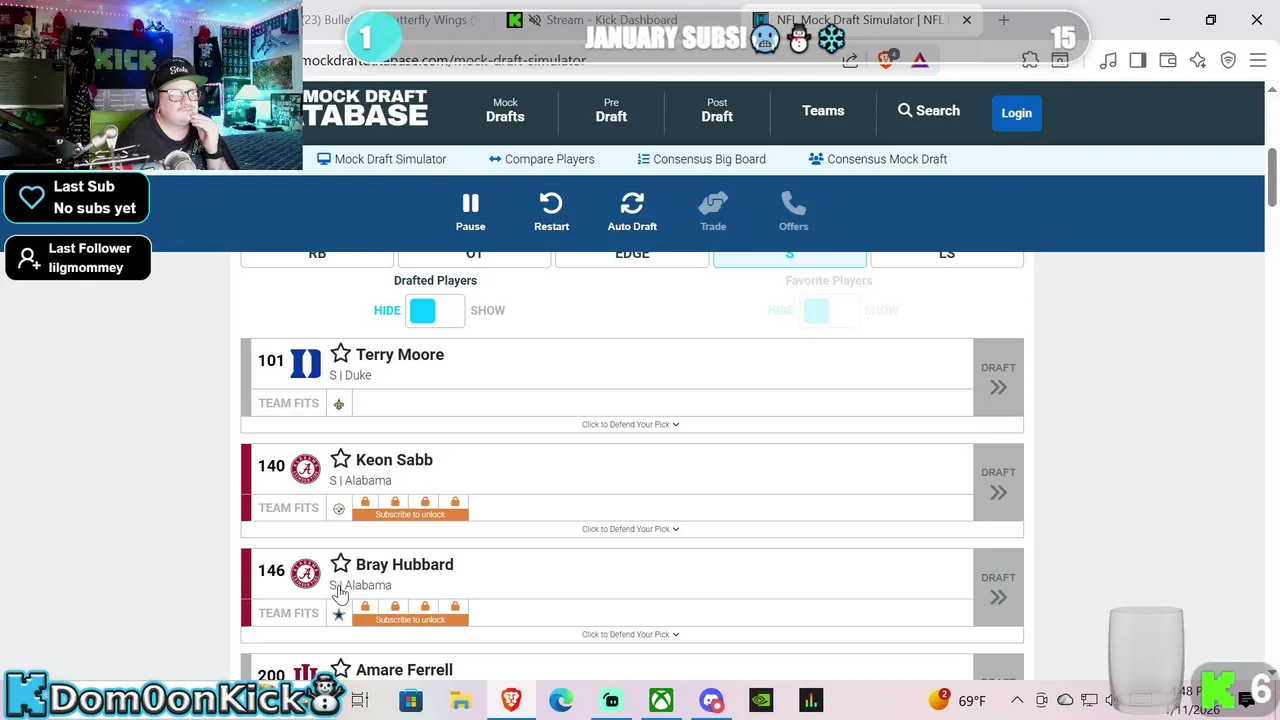This screenshot has width=1280, height=720.
Task: Open Xbox app from taskbar
Action: pyautogui.click(x=661, y=700)
